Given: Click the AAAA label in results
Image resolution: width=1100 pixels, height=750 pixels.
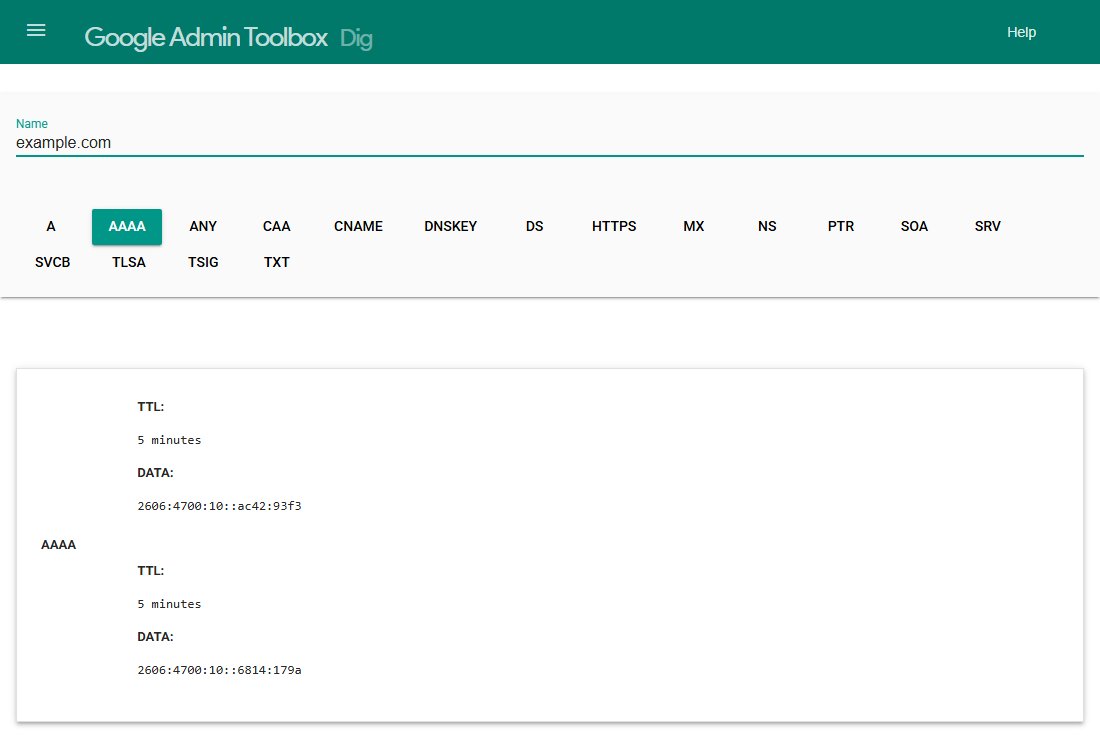Looking at the screenshot, I should (58, 544).
